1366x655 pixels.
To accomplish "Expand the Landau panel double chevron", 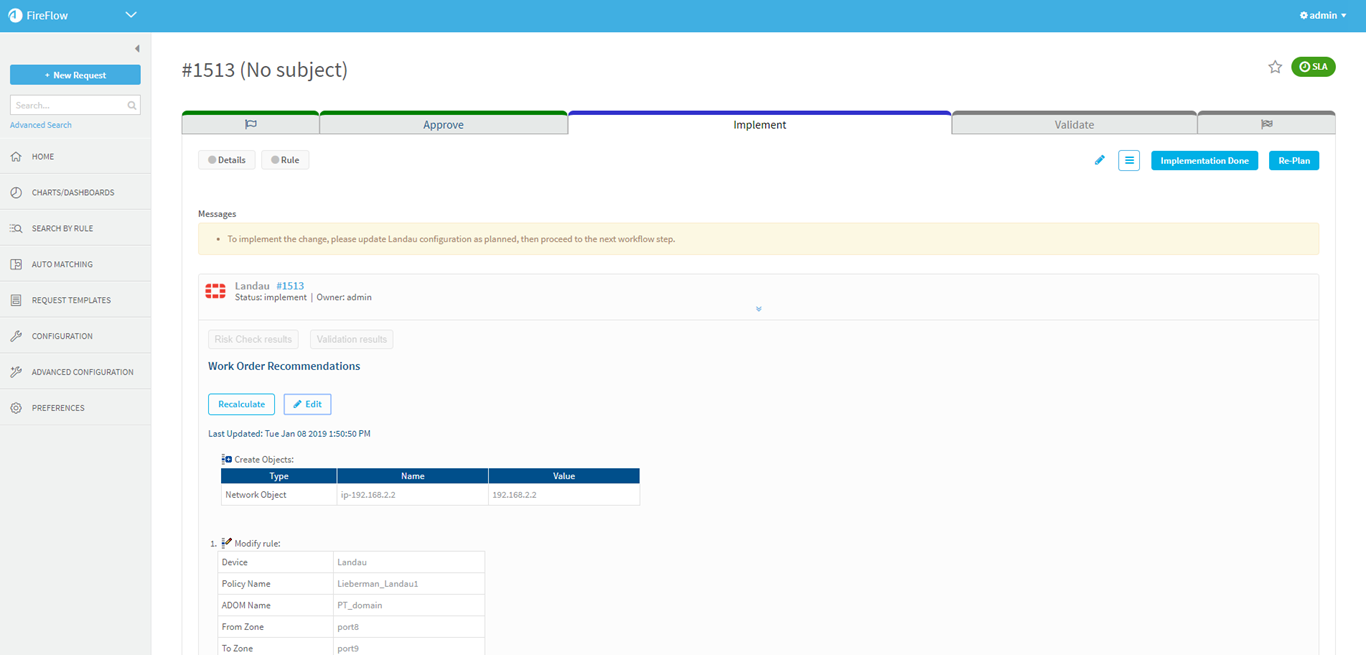I will click(759, 309).
